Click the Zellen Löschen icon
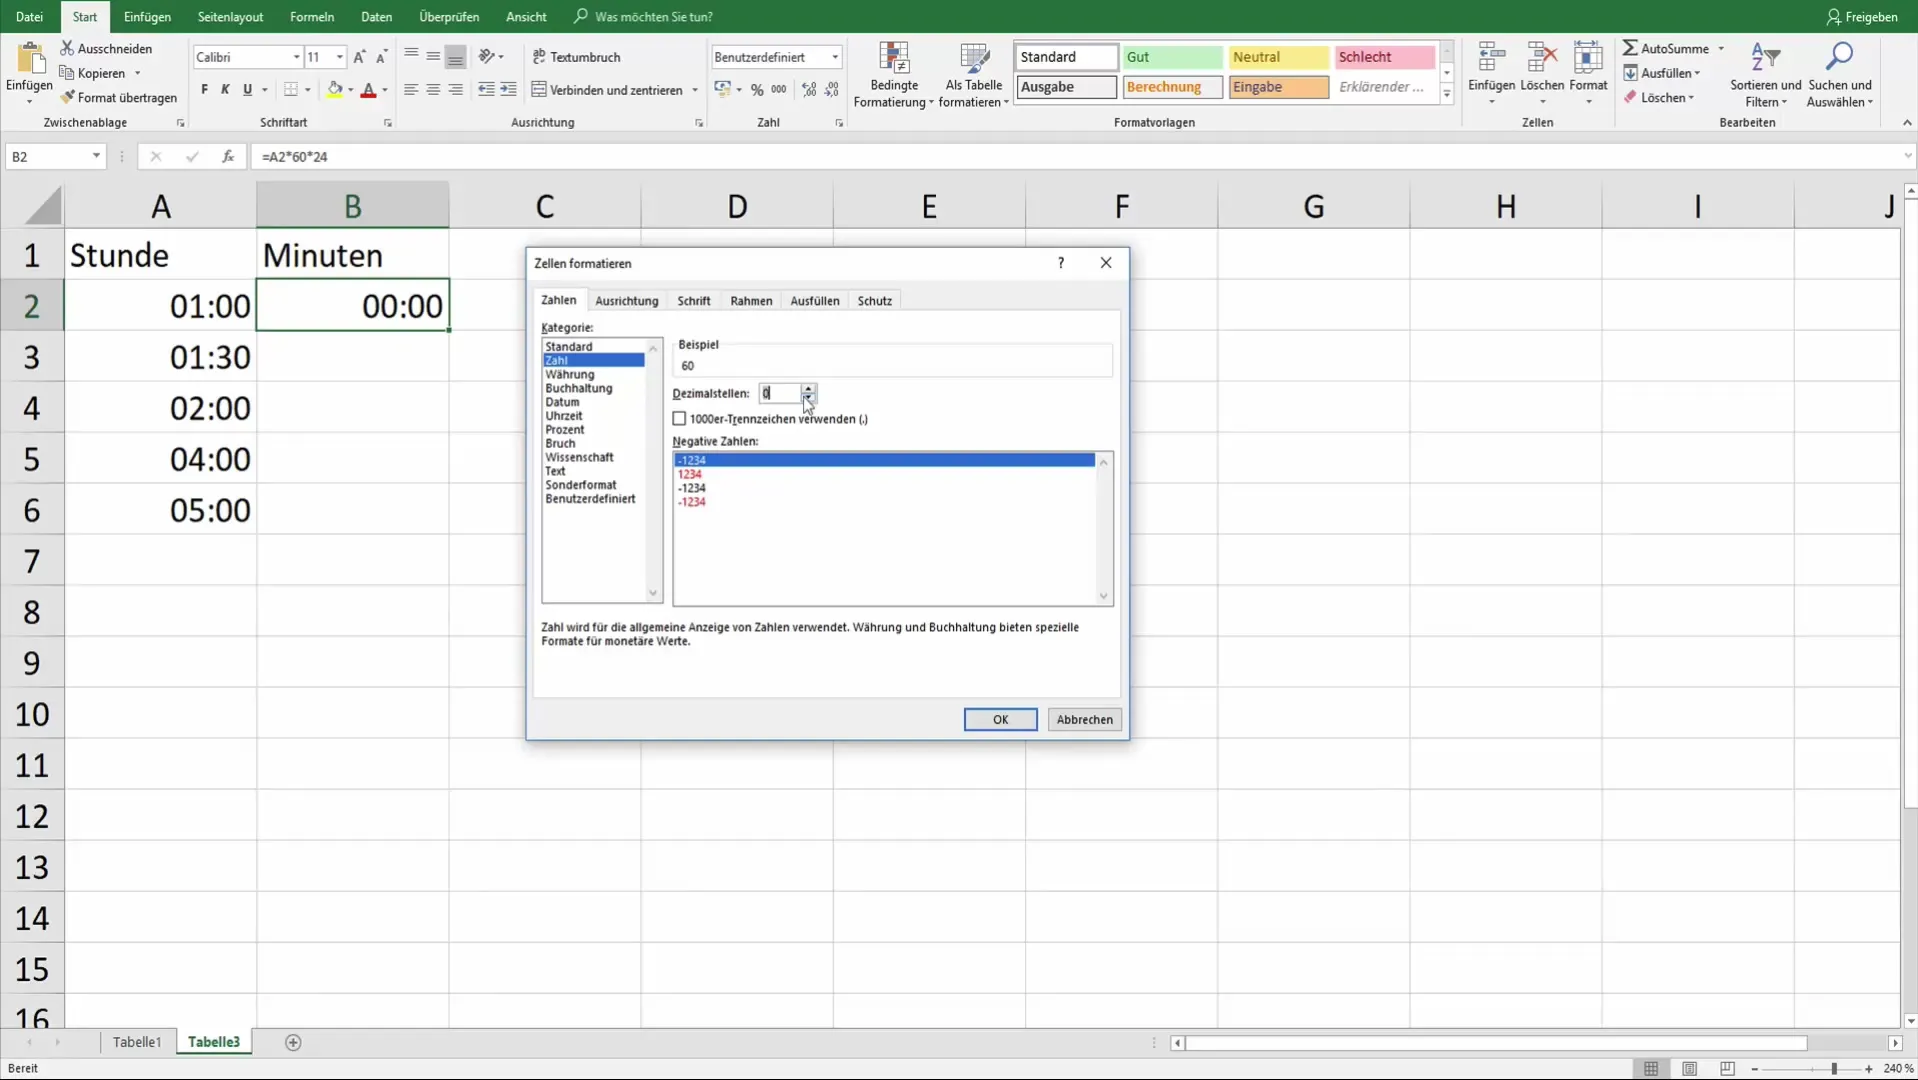 (1541, 58)
